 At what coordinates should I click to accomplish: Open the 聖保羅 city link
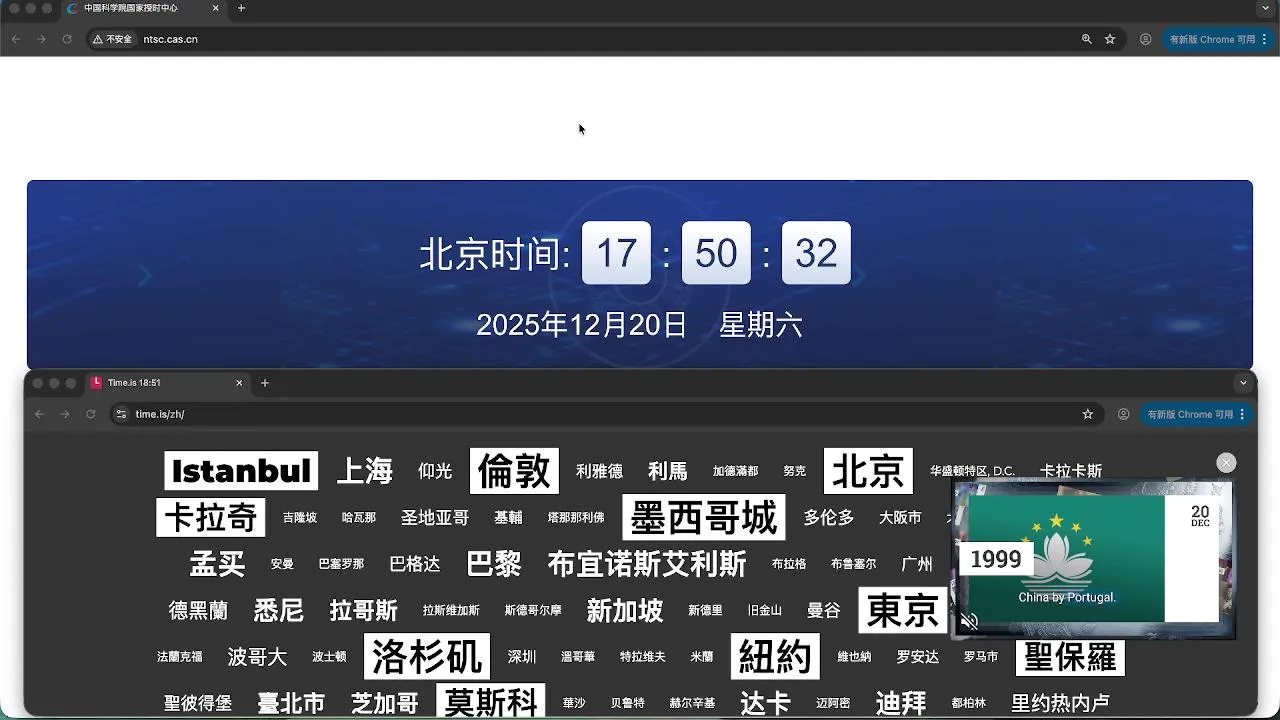pyautogui.click(x=1071, y=657)
